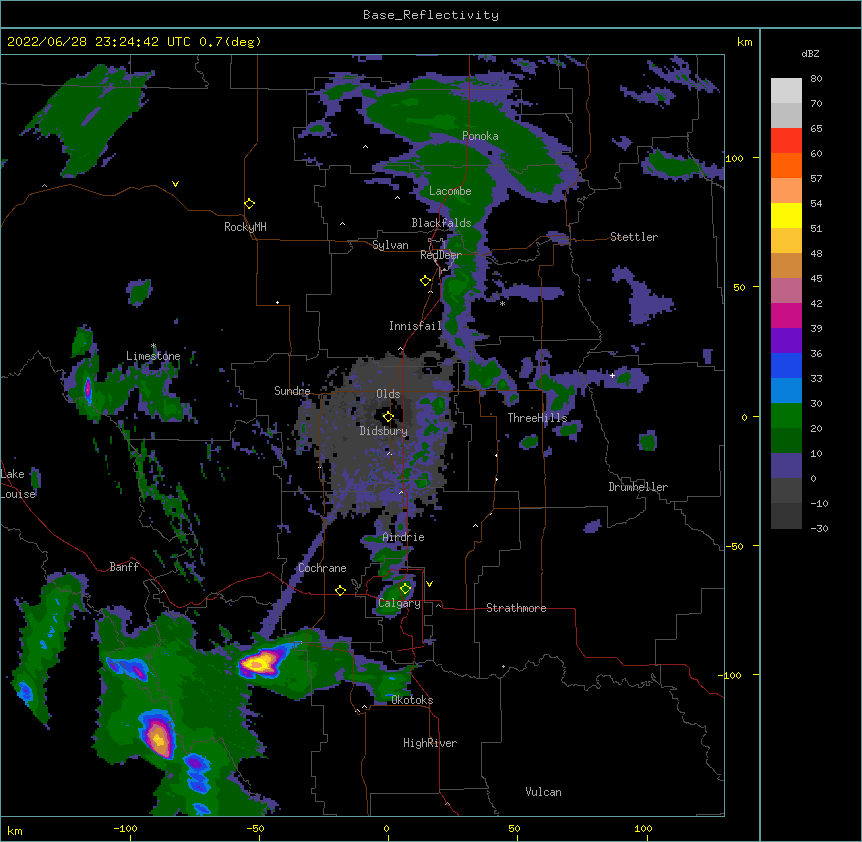
Task: Click the yellow diamond marker above RockyMH
Action: [250, 204]
